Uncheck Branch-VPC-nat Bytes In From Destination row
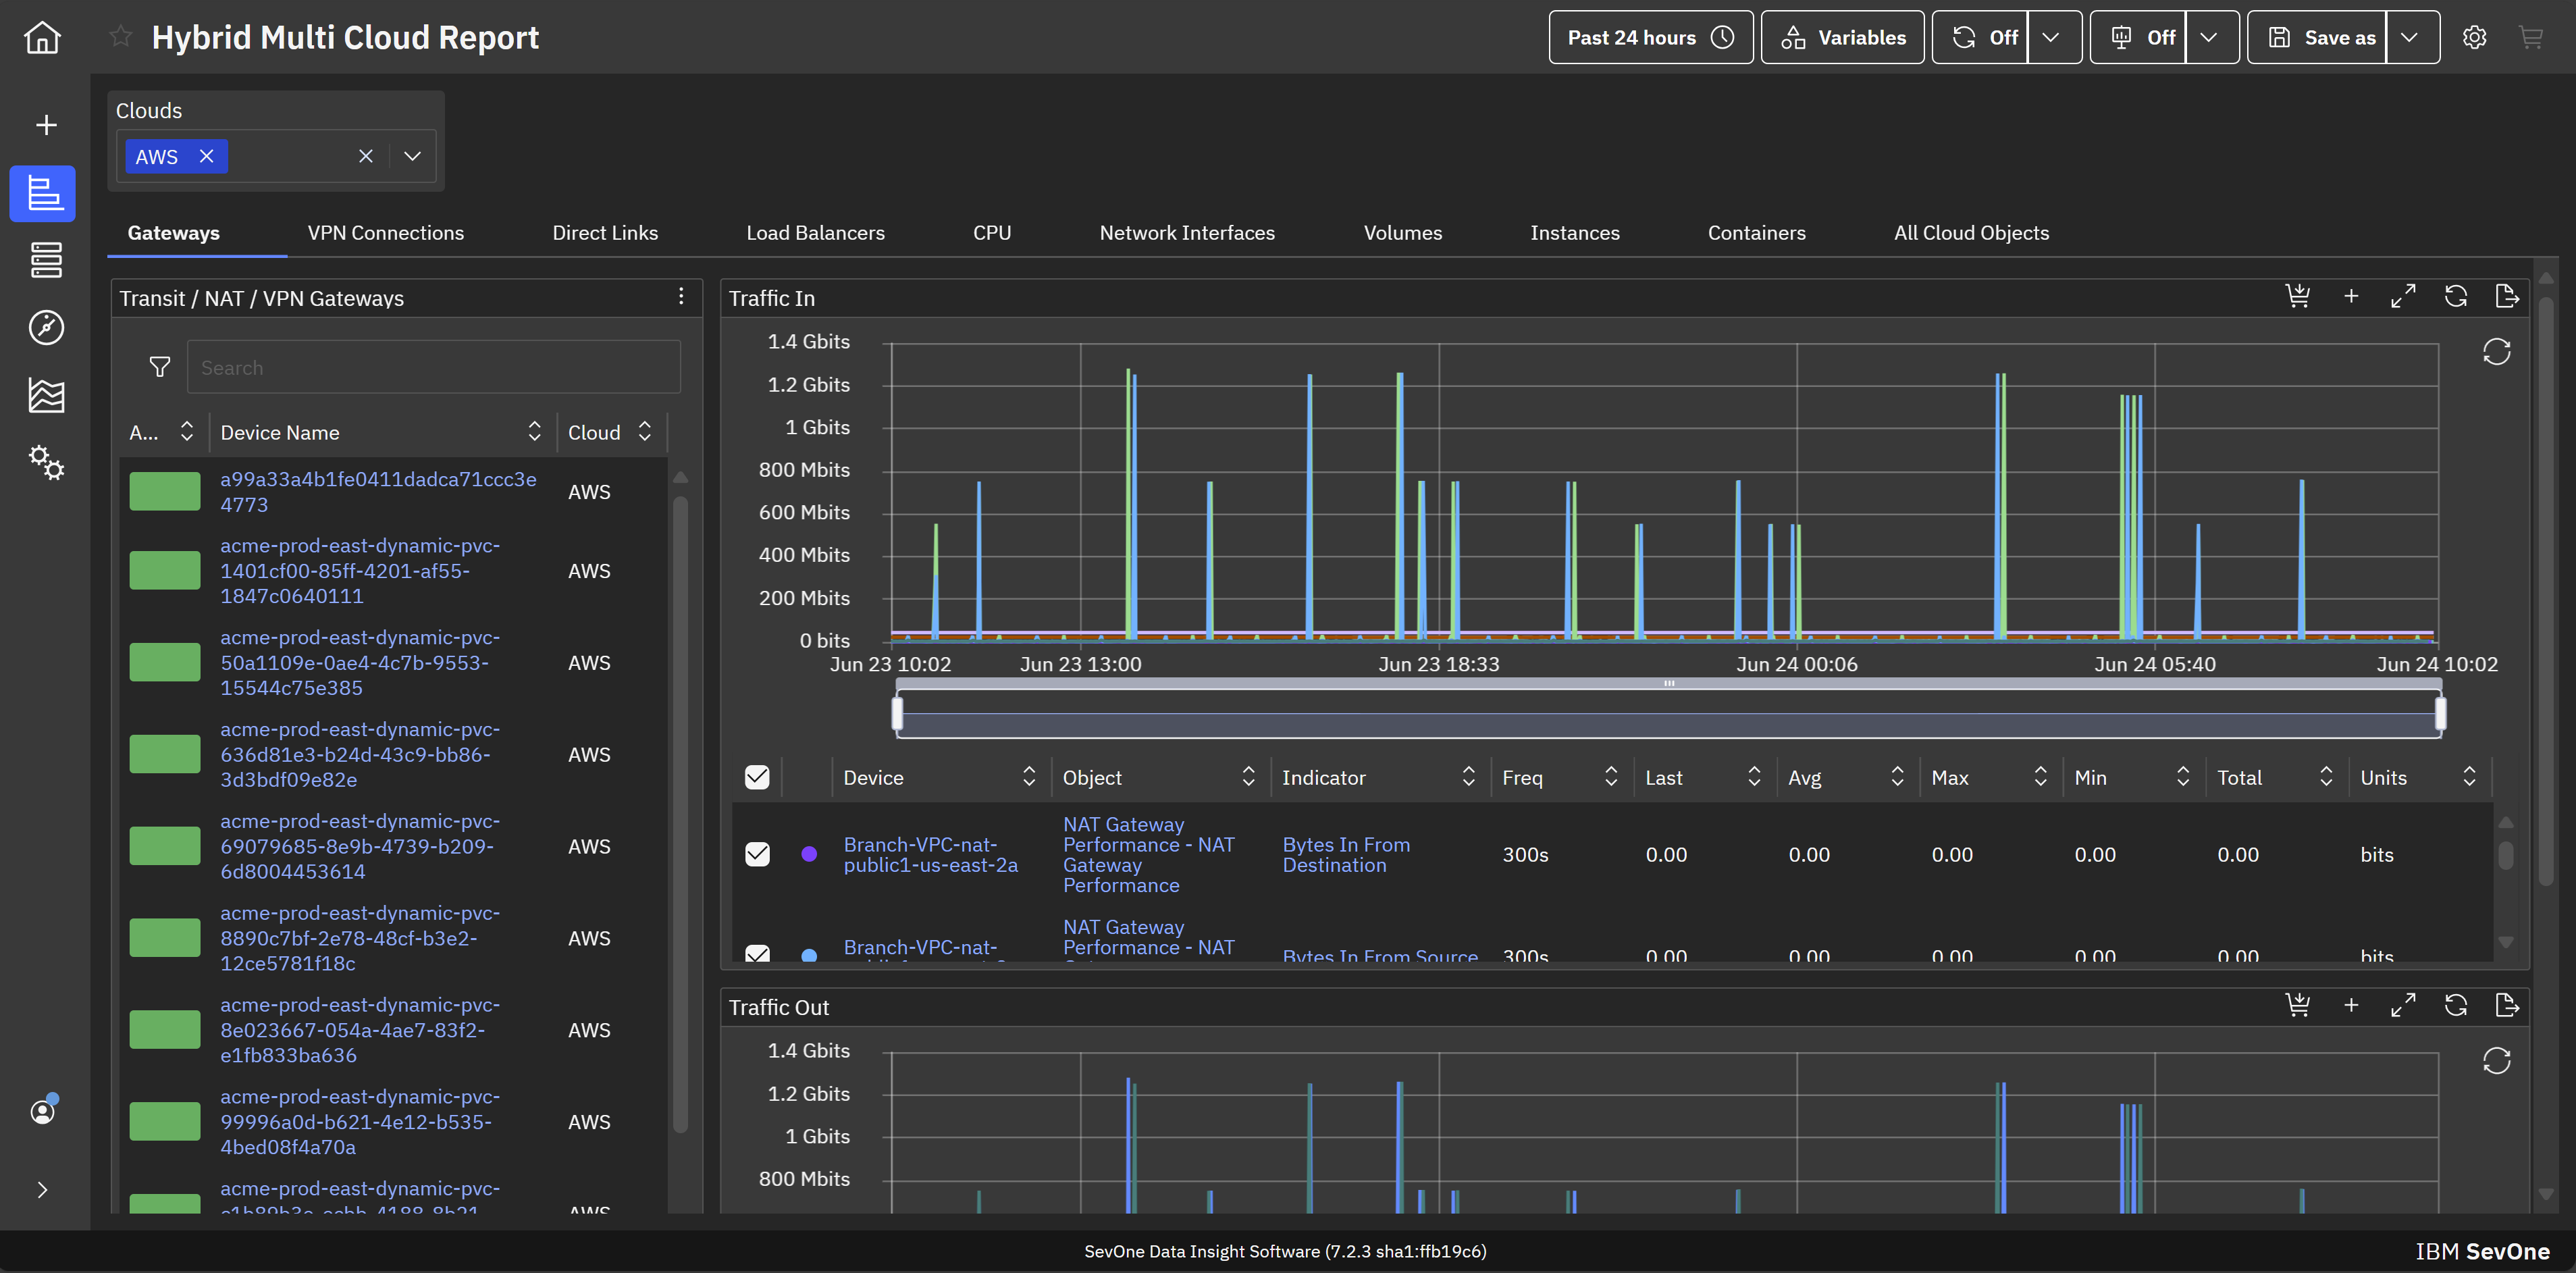Image resolution: width=2576 pixels, height=1273 pixels. coord(757,854)
